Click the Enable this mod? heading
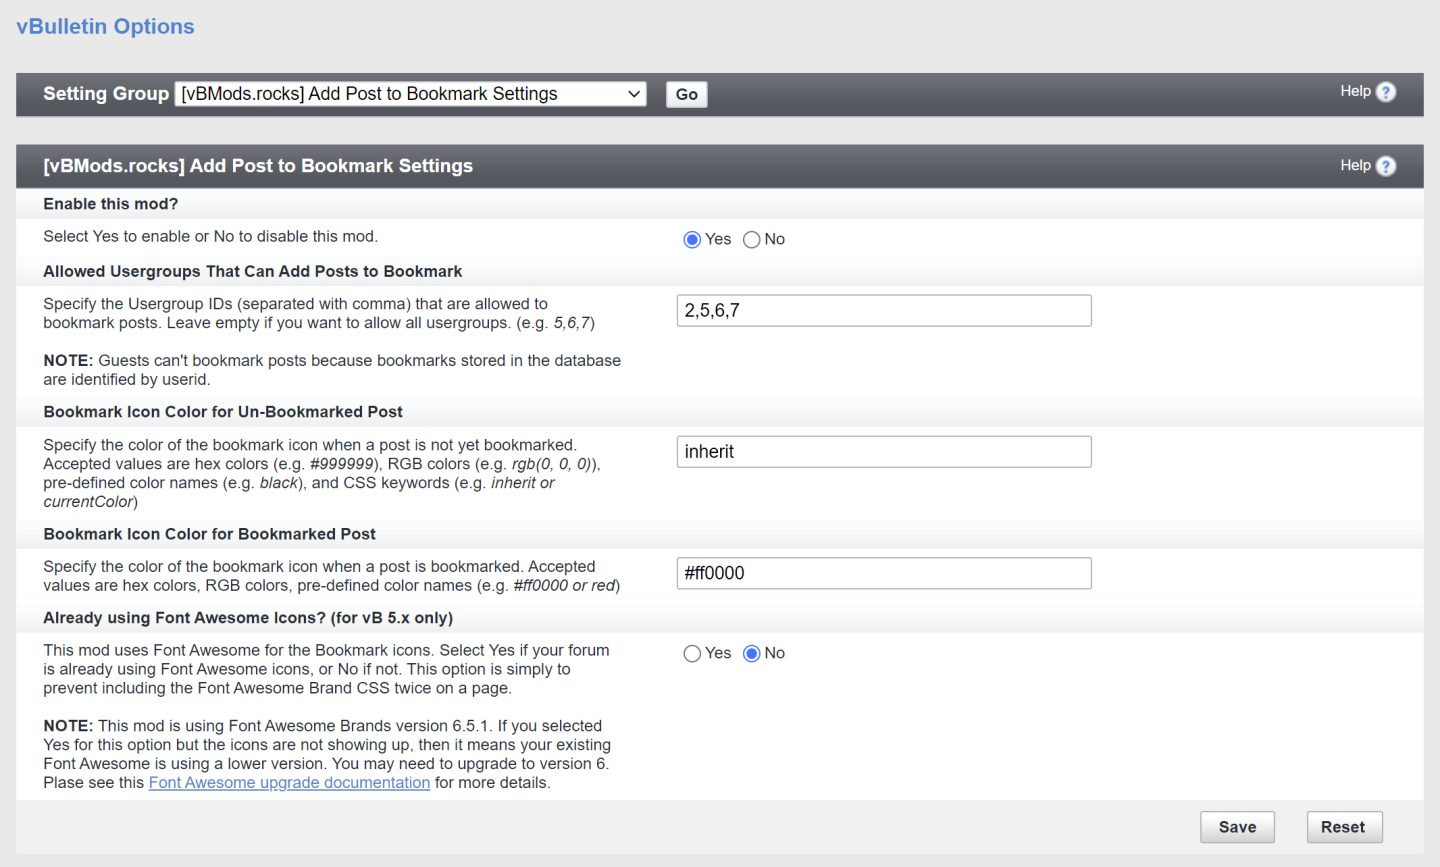Image resolution: width=1440 pixels, height=867 pixels. (111, 204)
